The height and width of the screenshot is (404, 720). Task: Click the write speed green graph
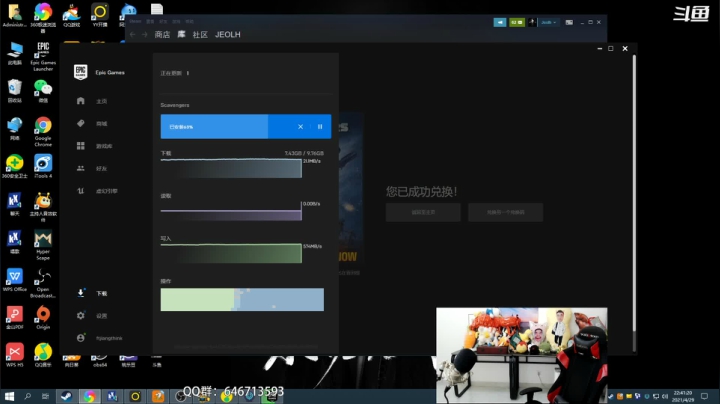pyautogui.click(x=231, y=253)
